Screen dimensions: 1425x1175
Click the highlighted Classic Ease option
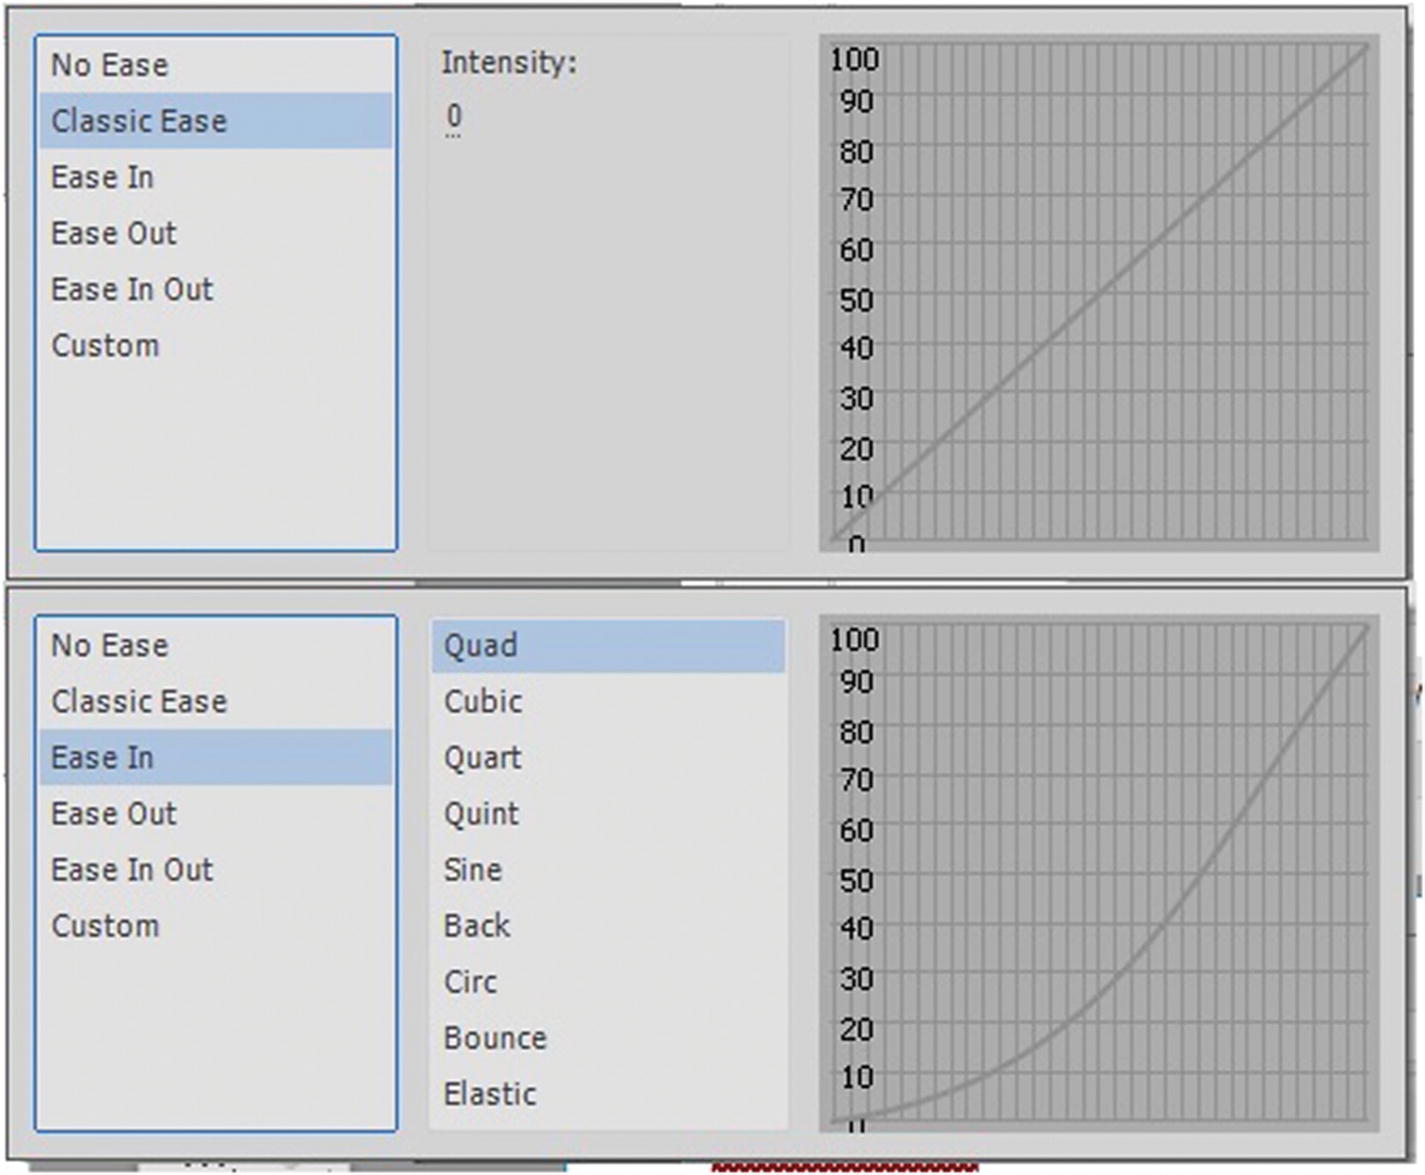[x=139, y=121]
